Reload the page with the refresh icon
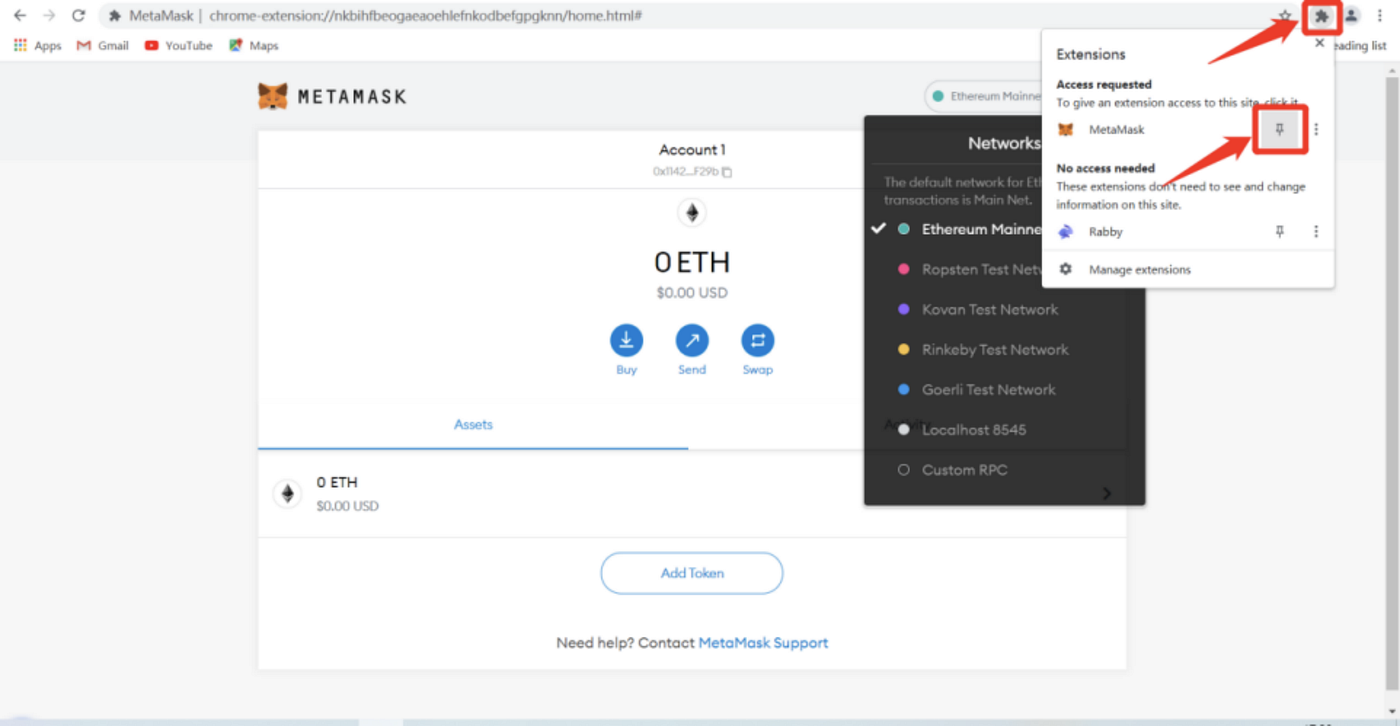The image size is (1400, 726). point(78,16)
